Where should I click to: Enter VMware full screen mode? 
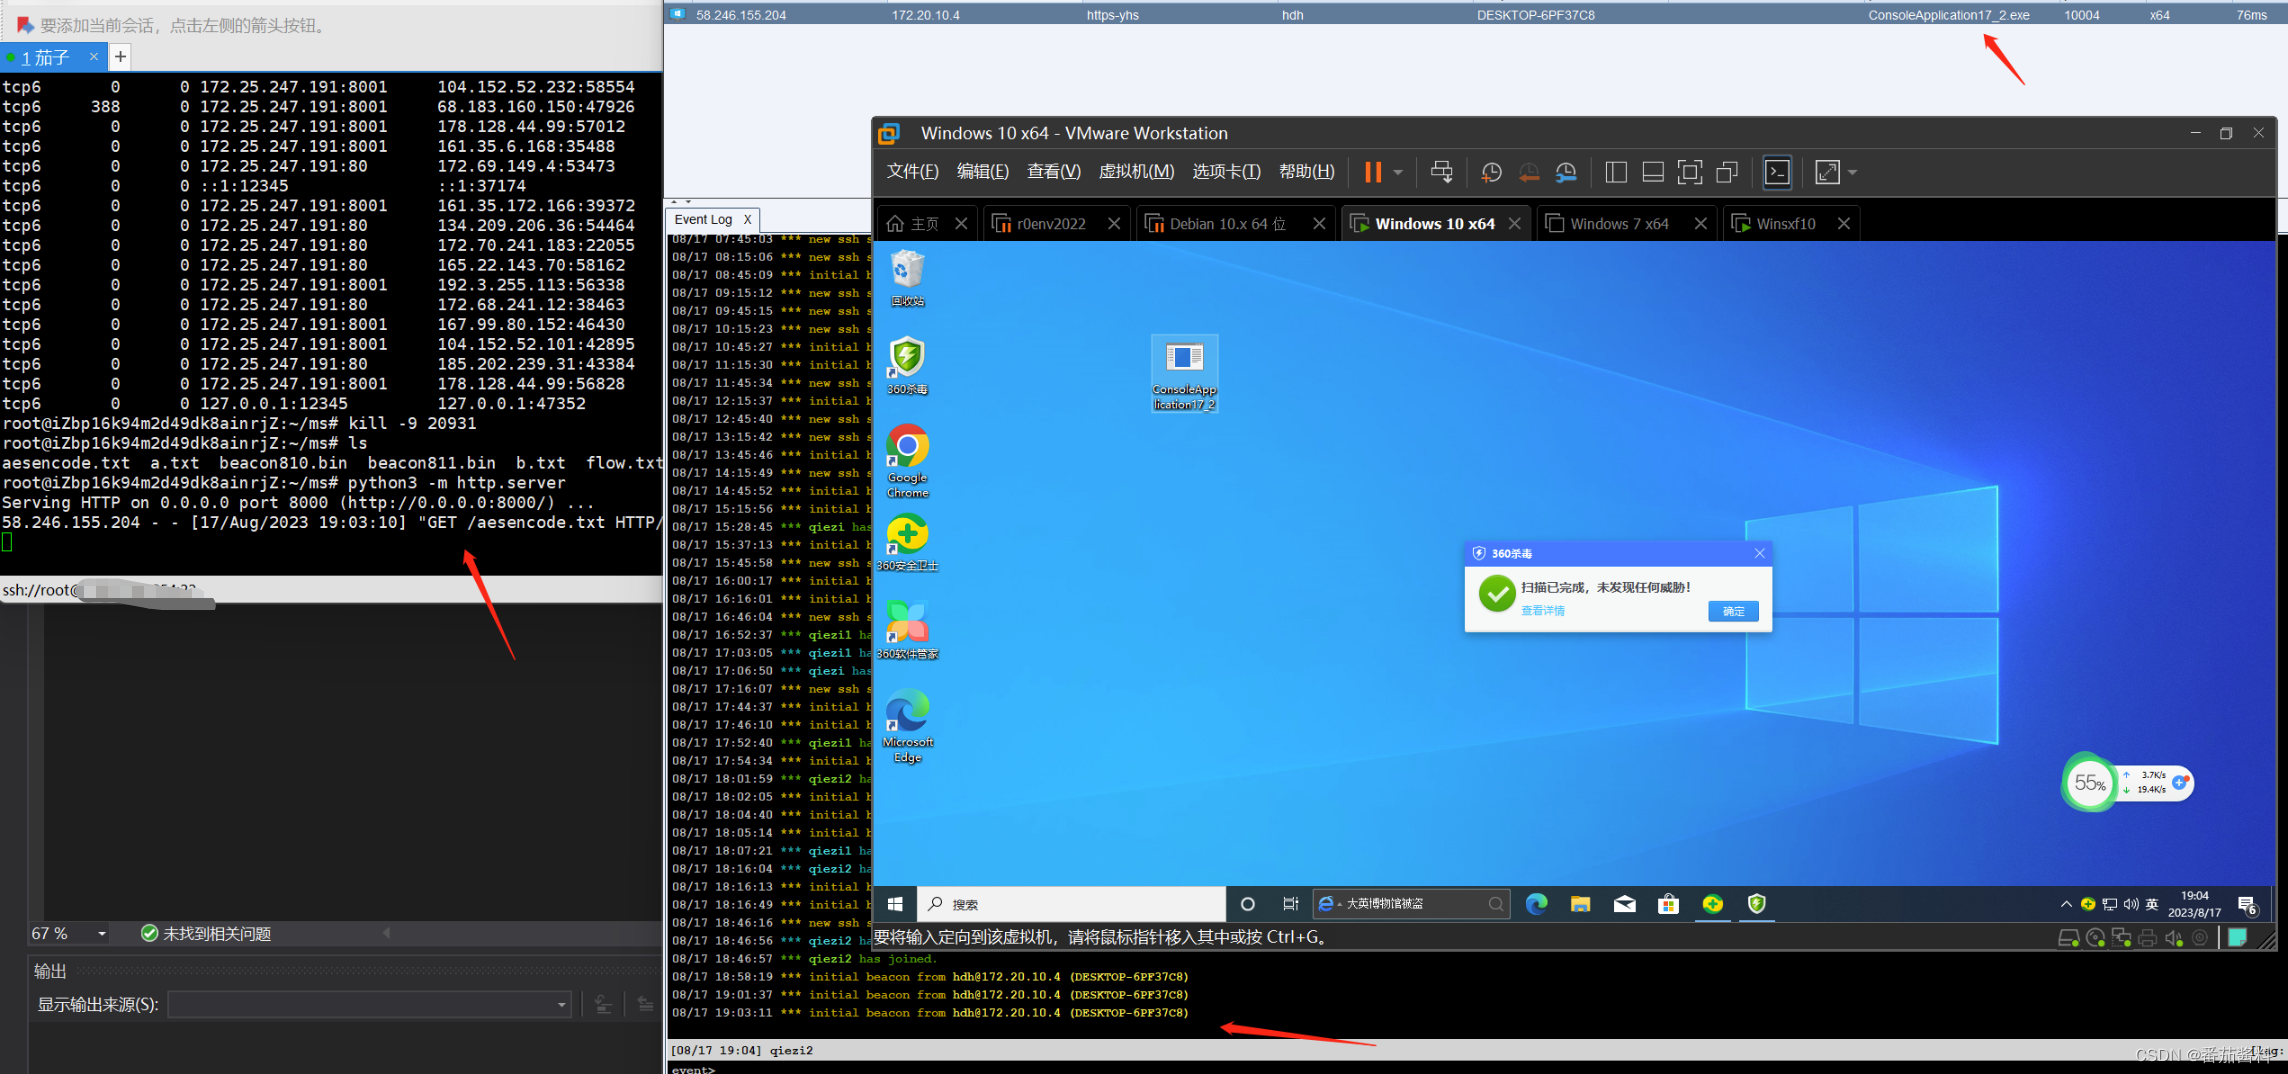1690,172
